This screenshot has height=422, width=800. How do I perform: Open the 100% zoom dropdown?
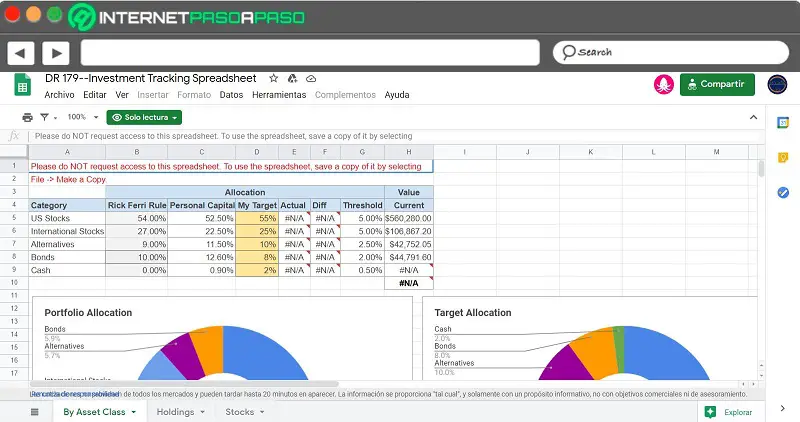(x=83, y=117)
